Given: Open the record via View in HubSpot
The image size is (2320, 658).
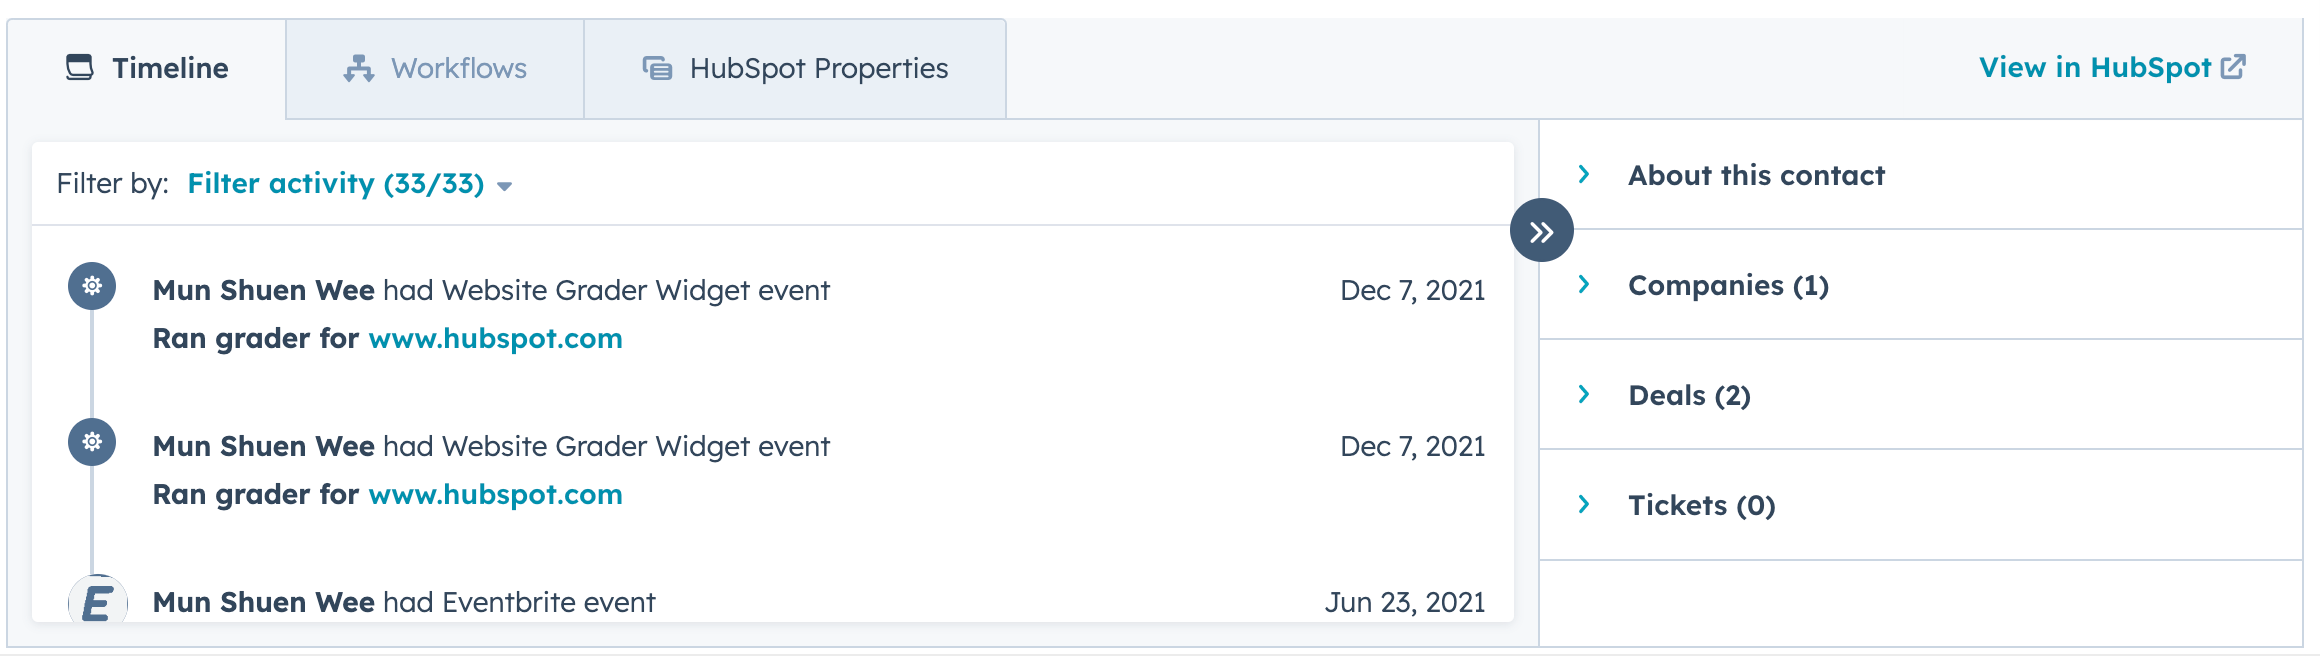Looking at the screenshot, I should tap(2095, 67).
